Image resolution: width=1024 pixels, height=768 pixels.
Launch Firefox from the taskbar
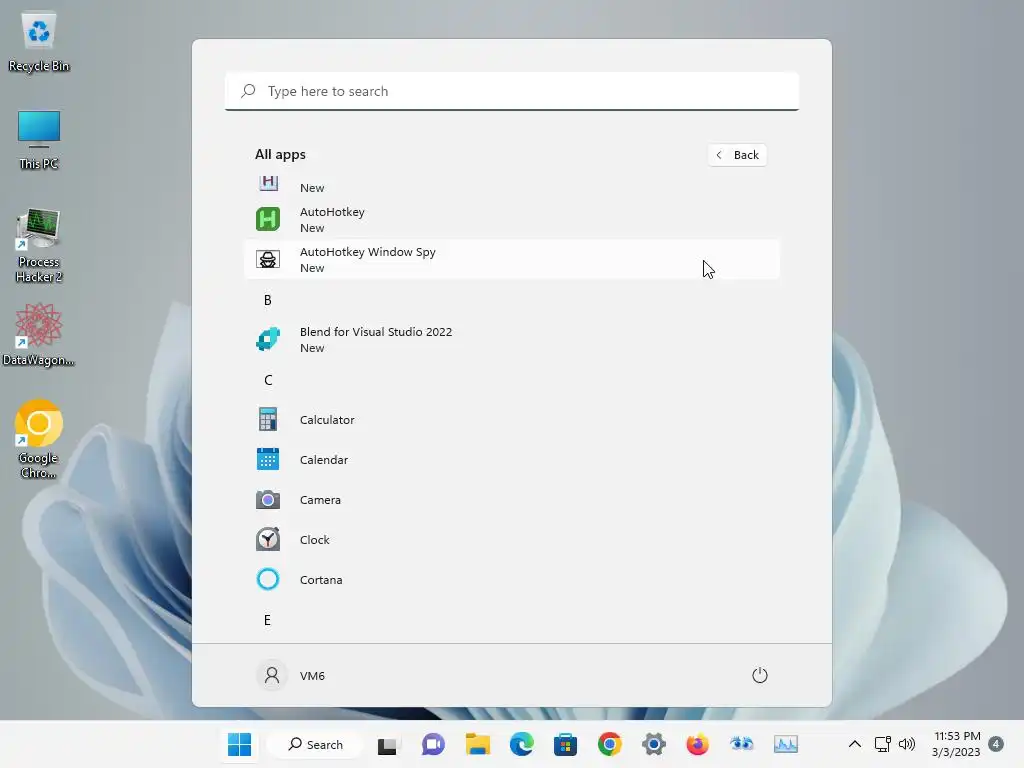tap(697, 744)
